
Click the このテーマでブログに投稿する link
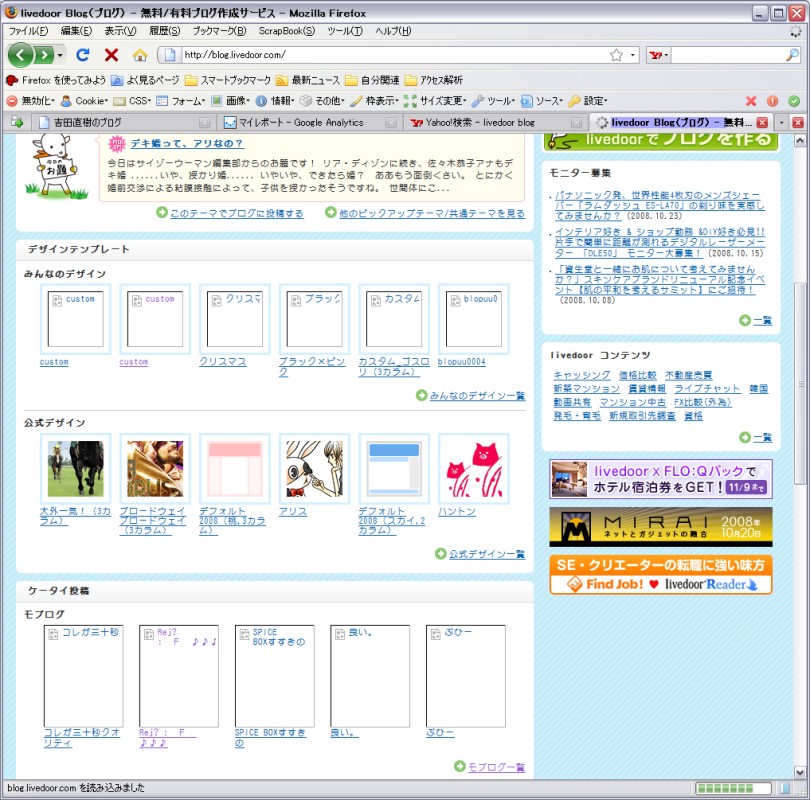[x=237, y=213]
